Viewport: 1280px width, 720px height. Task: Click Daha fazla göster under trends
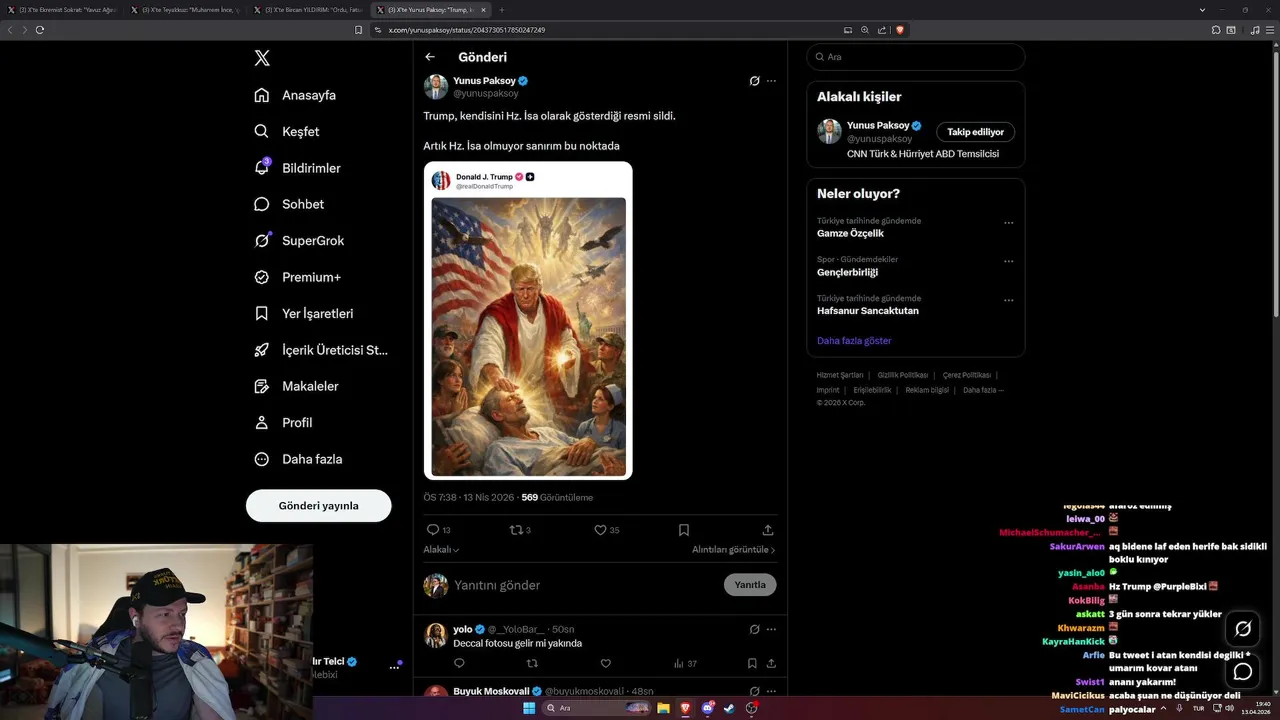point(854,341)
